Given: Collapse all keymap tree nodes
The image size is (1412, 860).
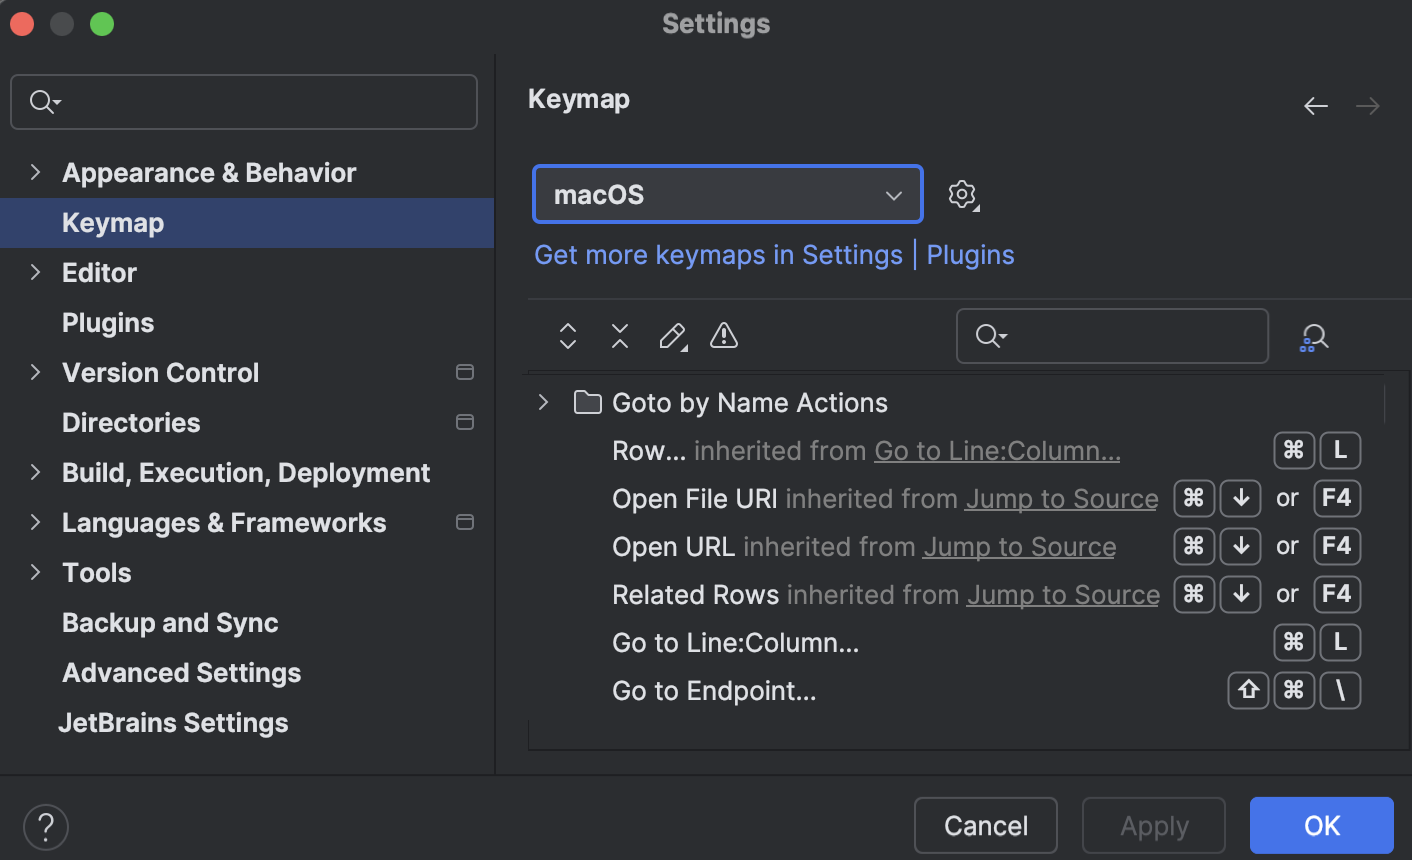Looking at the screenshot, I should [619, 336].
